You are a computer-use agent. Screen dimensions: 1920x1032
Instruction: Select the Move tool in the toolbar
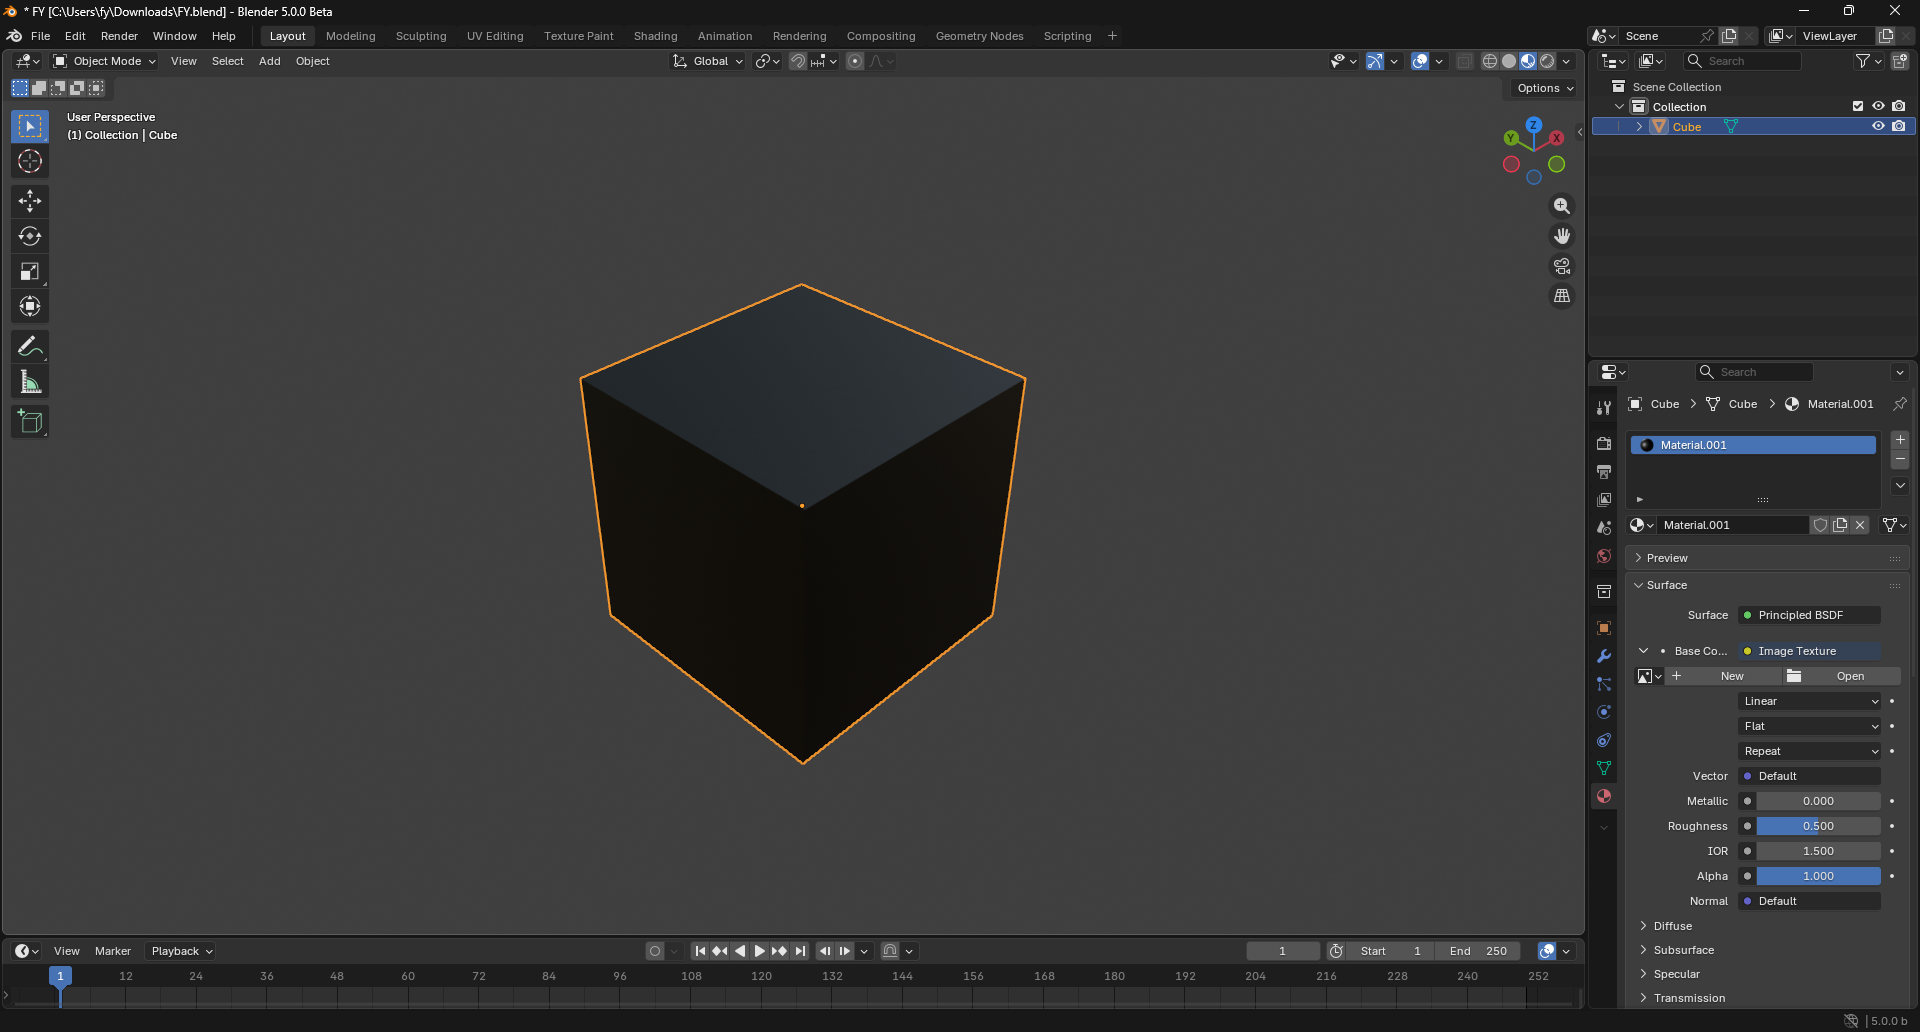point(30,201)
